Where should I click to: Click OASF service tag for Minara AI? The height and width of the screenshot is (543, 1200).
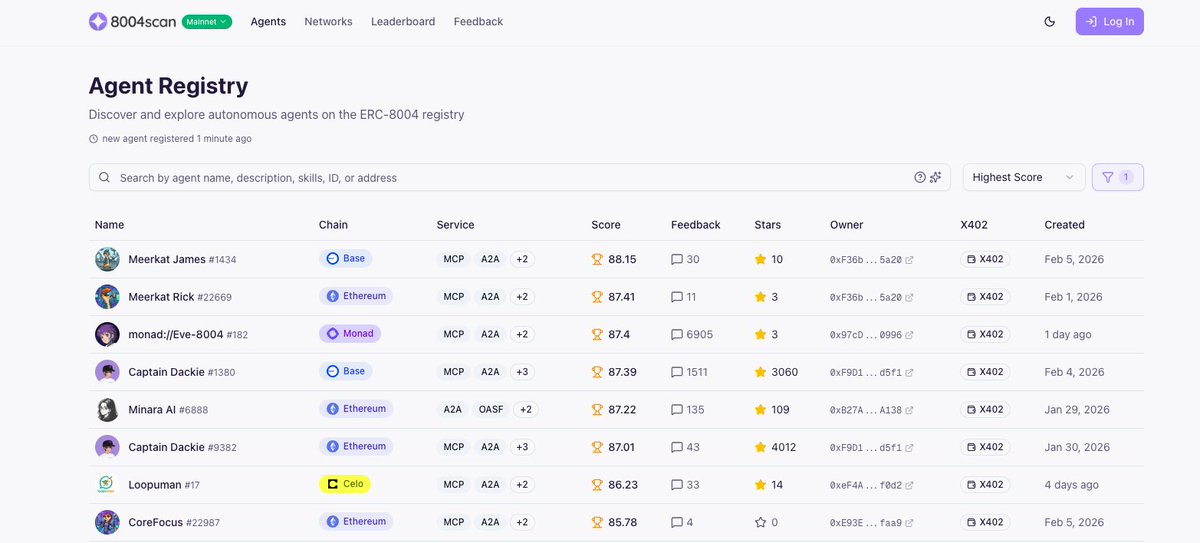[x=491, y=409]
